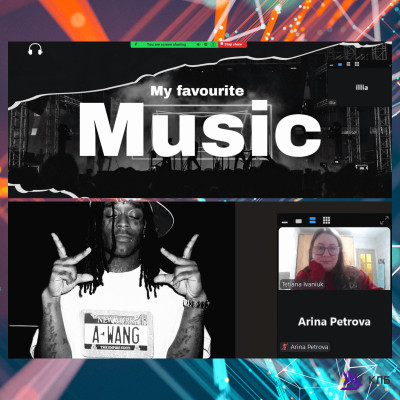The image size is (400, 400).
Task: Click the Tetiana Ivaniuk name label
Action: coord(302,284)
